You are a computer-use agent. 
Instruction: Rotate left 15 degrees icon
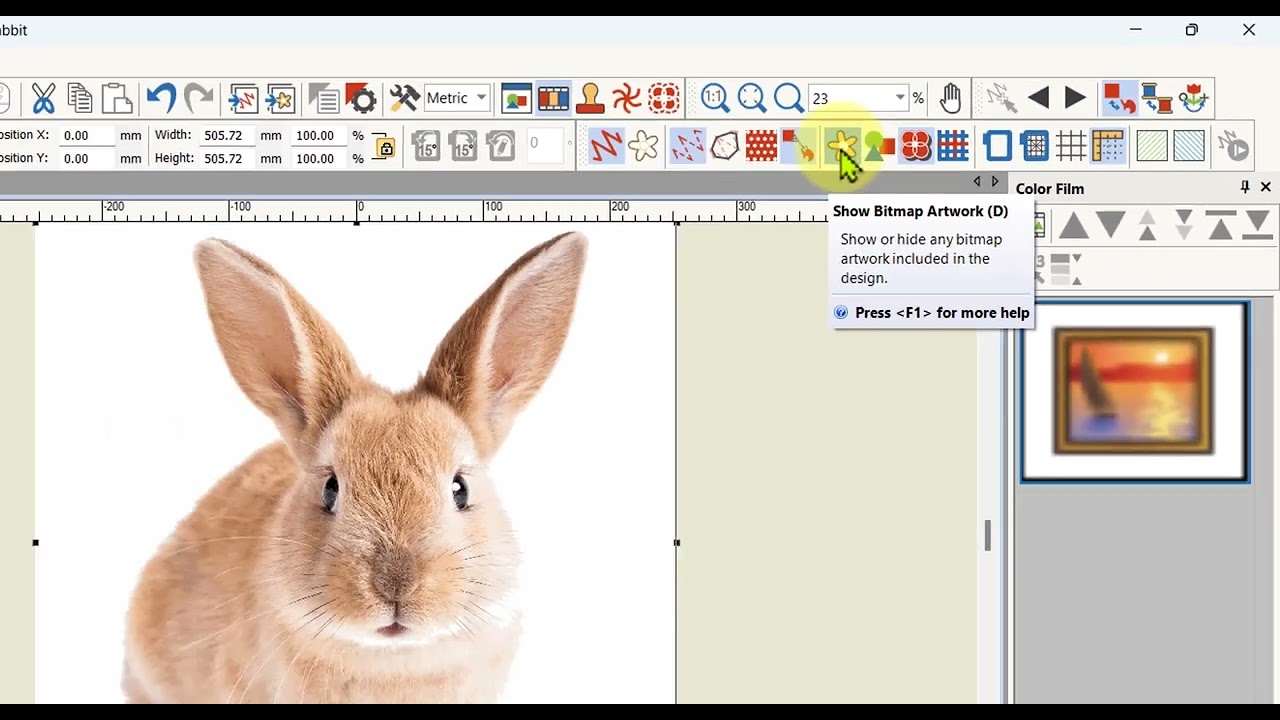[x=426, y=146]
